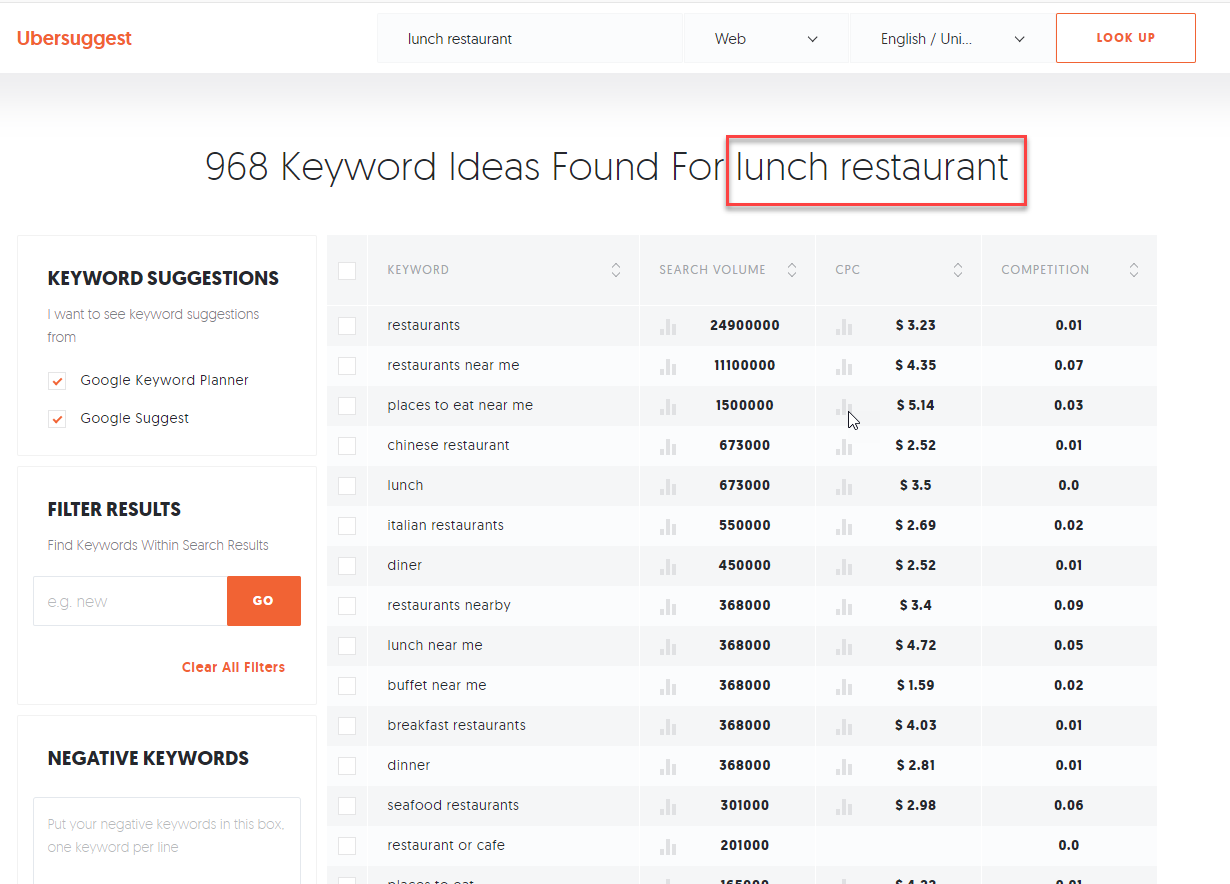
Task: Open search volume chart for restaurants row
Action: pyautogui.click(x=668, y=326)
